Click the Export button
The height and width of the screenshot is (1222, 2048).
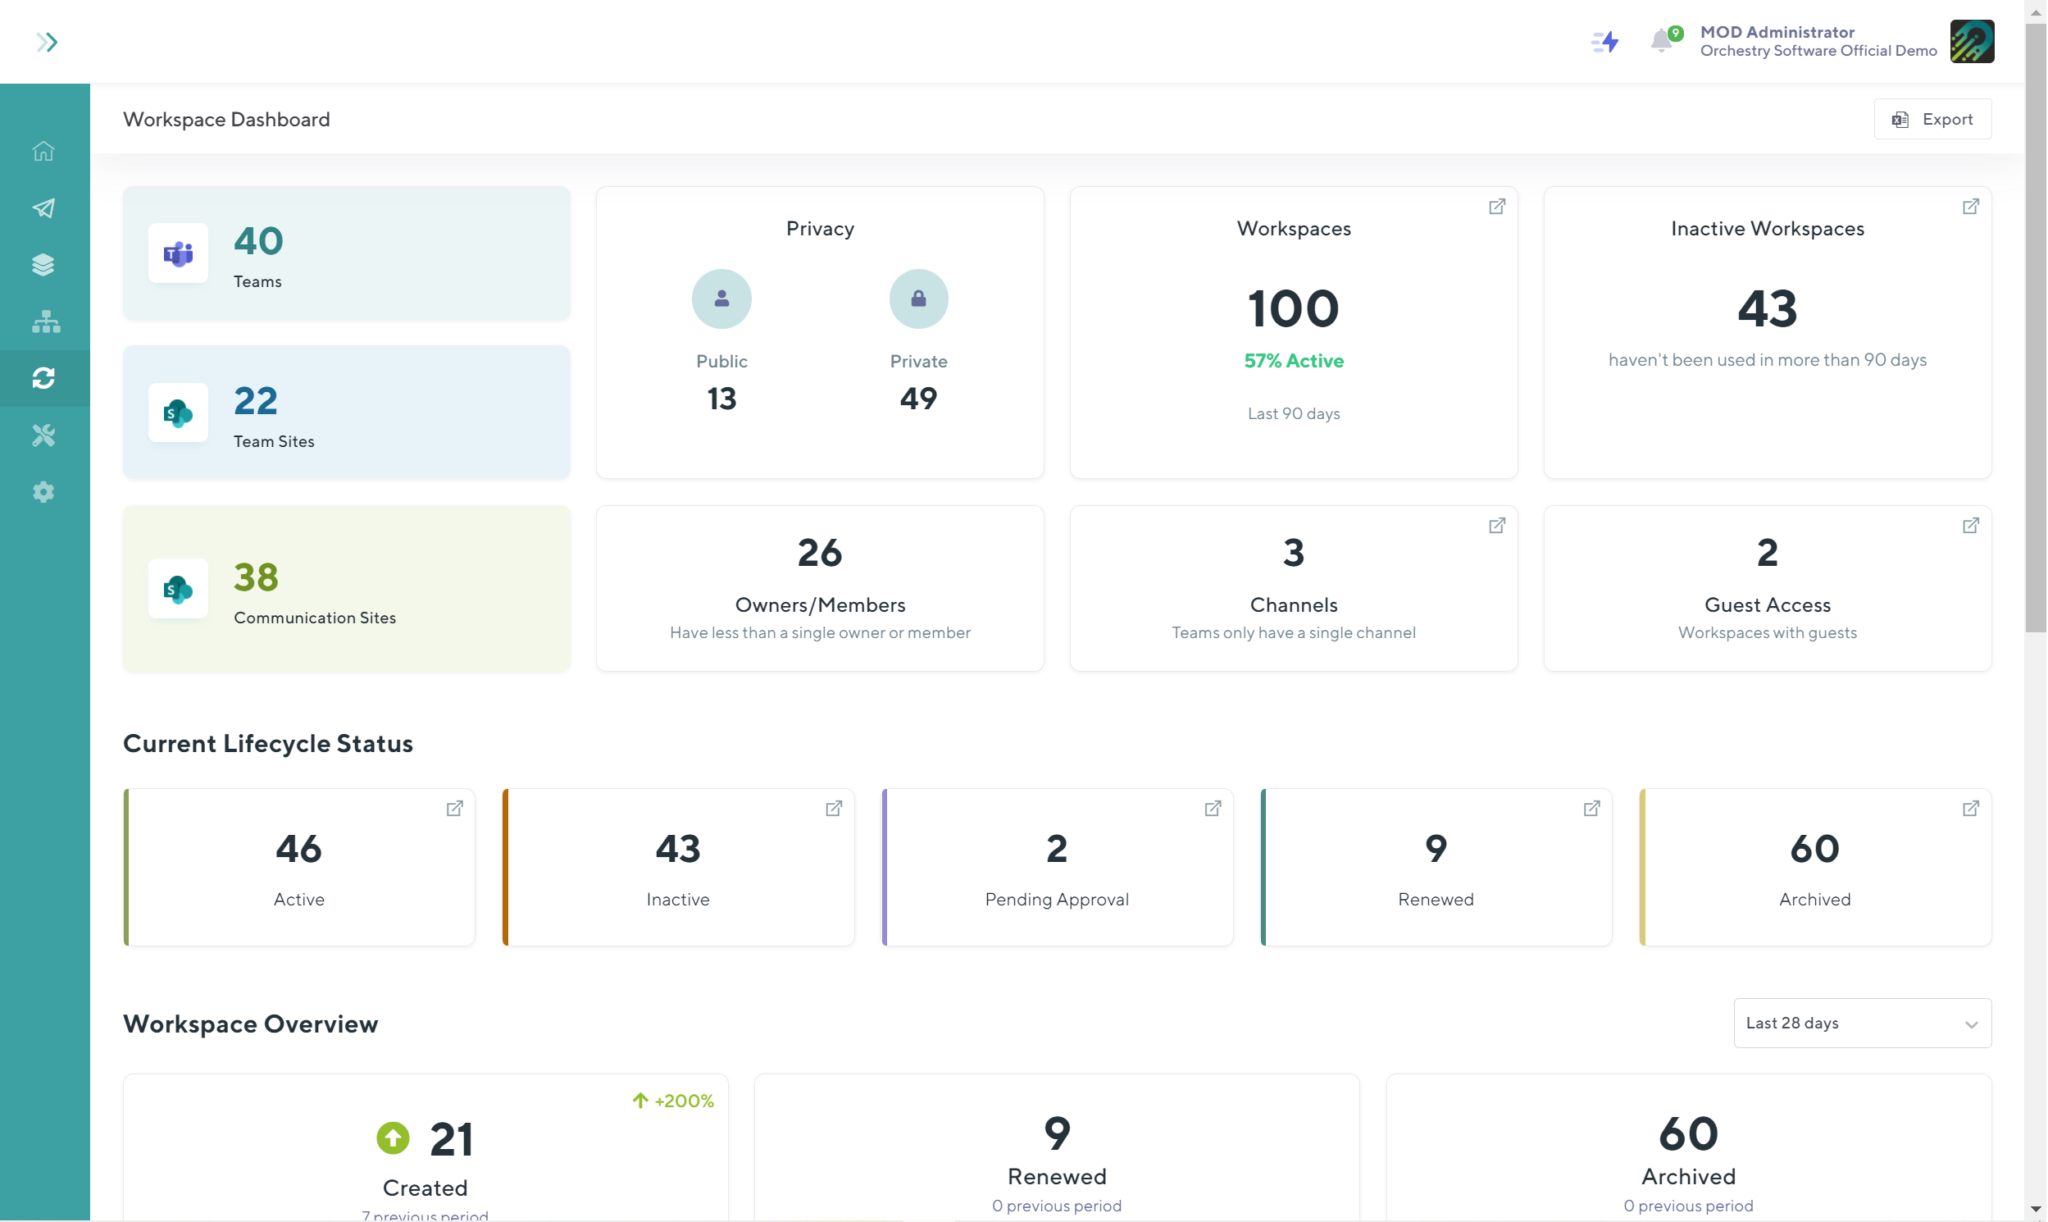pyautogui.click(x=1932, y=119)
